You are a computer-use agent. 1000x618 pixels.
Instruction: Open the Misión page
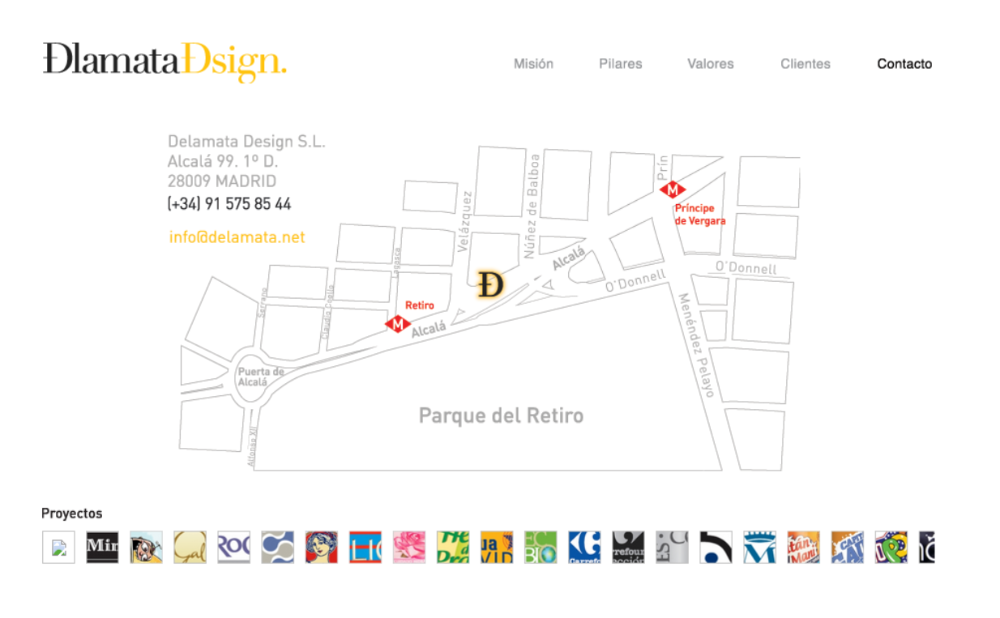533,64
